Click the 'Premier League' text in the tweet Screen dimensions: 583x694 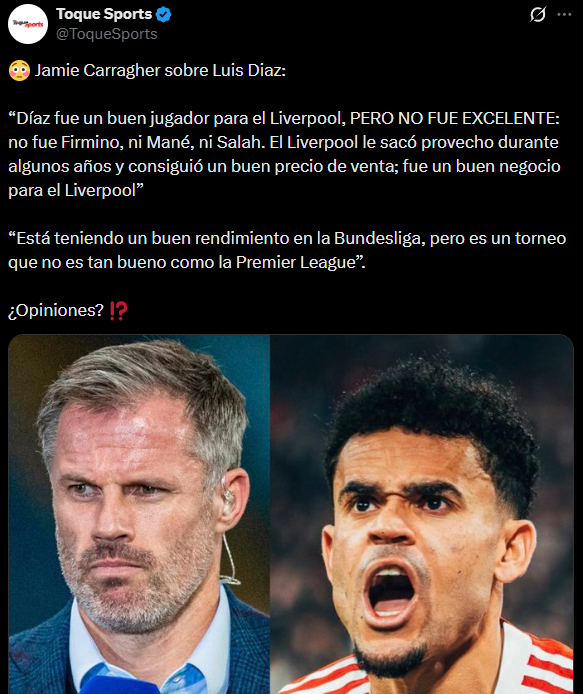(296, 262)
